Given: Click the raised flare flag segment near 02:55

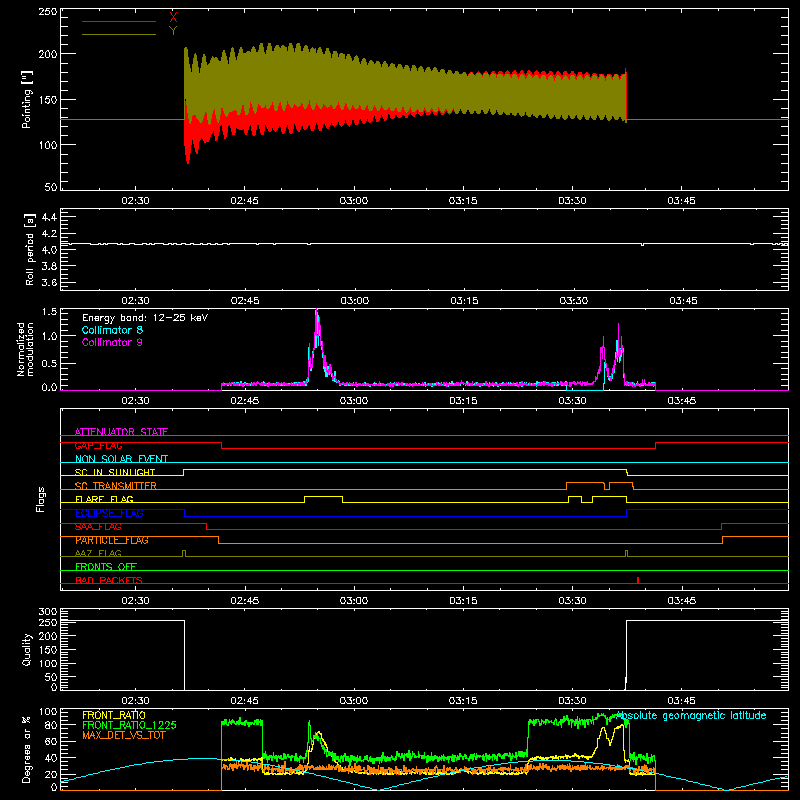Looking at the screenshot, I should pyautogui.click(x=323, y=496).
